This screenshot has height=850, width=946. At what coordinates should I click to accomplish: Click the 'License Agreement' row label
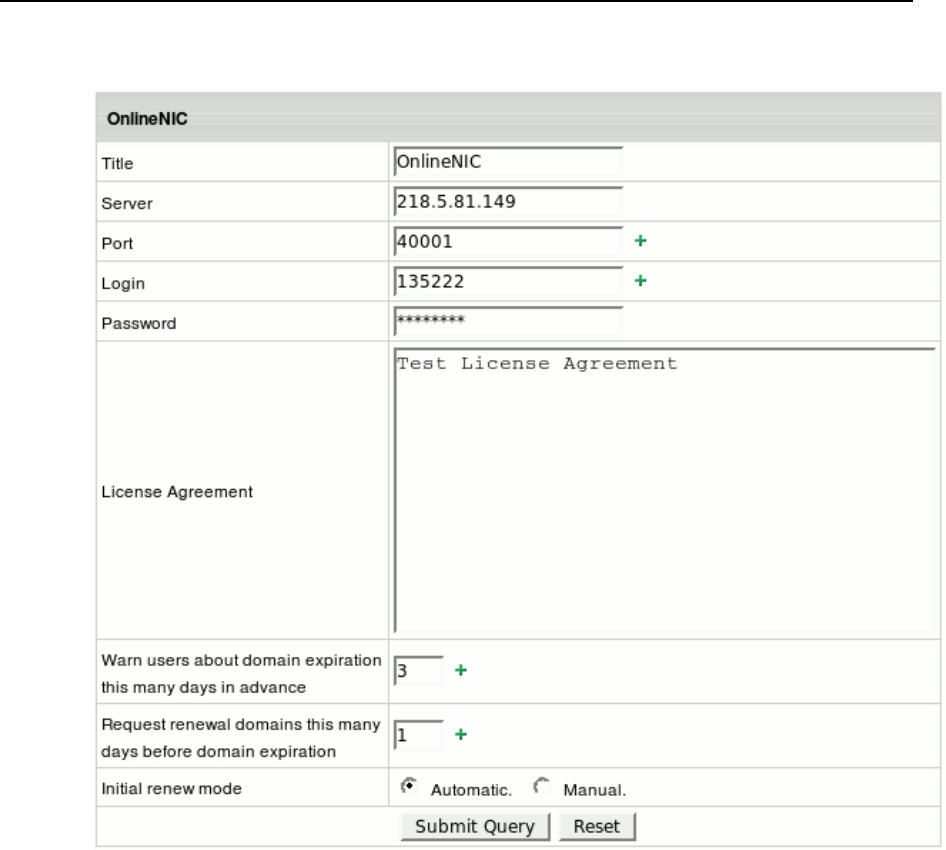(x=177, y=492)
